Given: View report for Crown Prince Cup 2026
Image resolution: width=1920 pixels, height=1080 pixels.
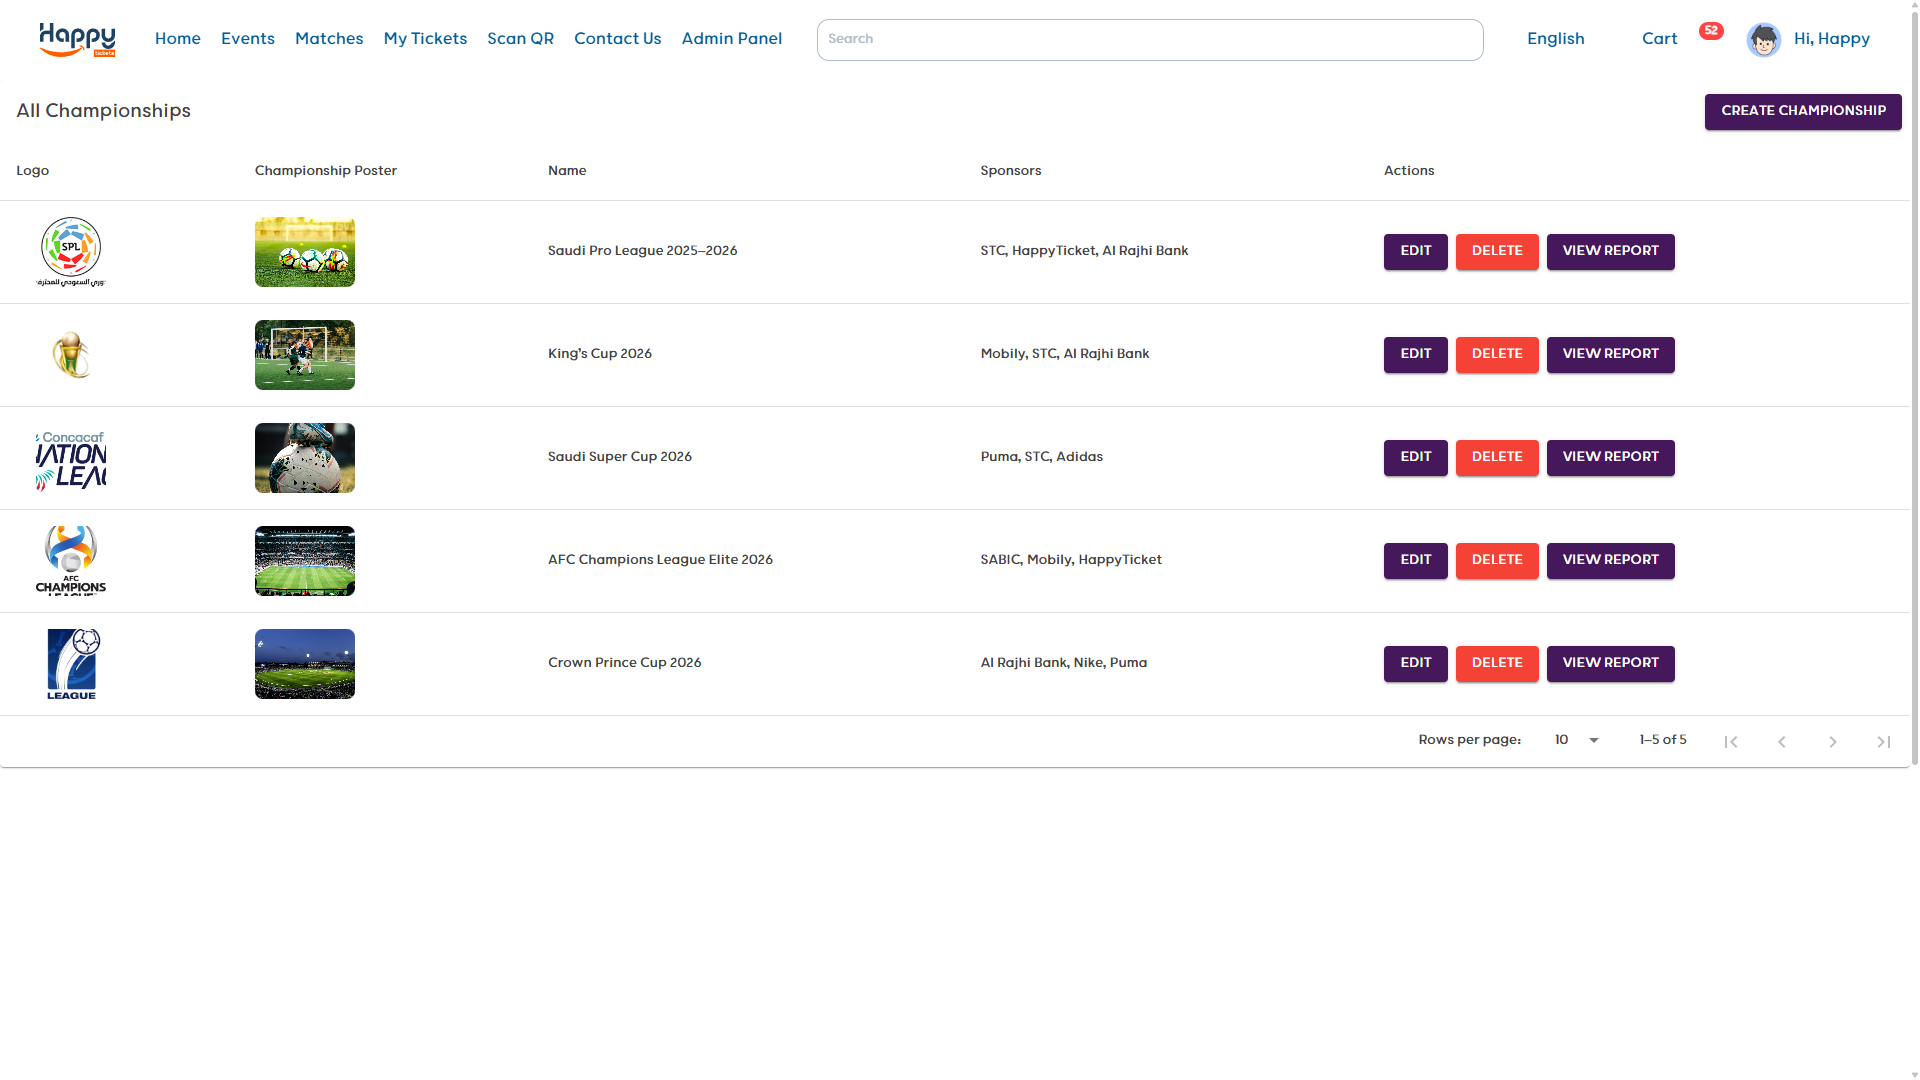Looking at the screenshot, I should 1610,663.
